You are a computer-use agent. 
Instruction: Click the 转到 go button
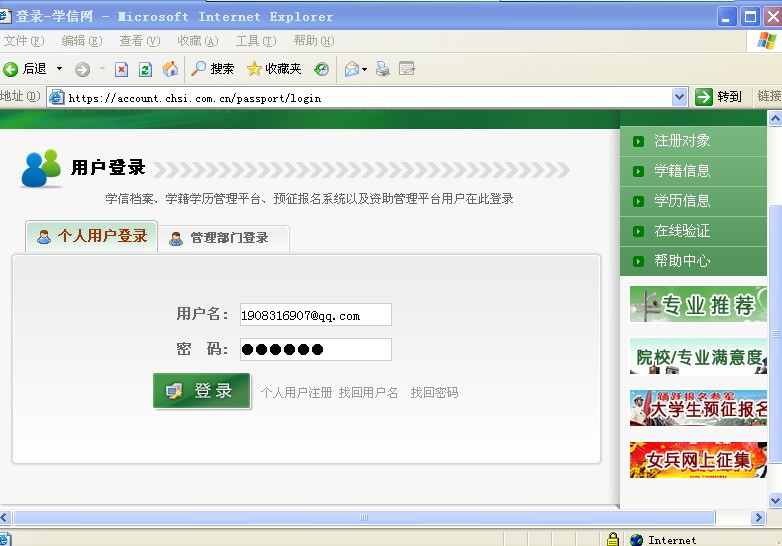tap(719, 97)
